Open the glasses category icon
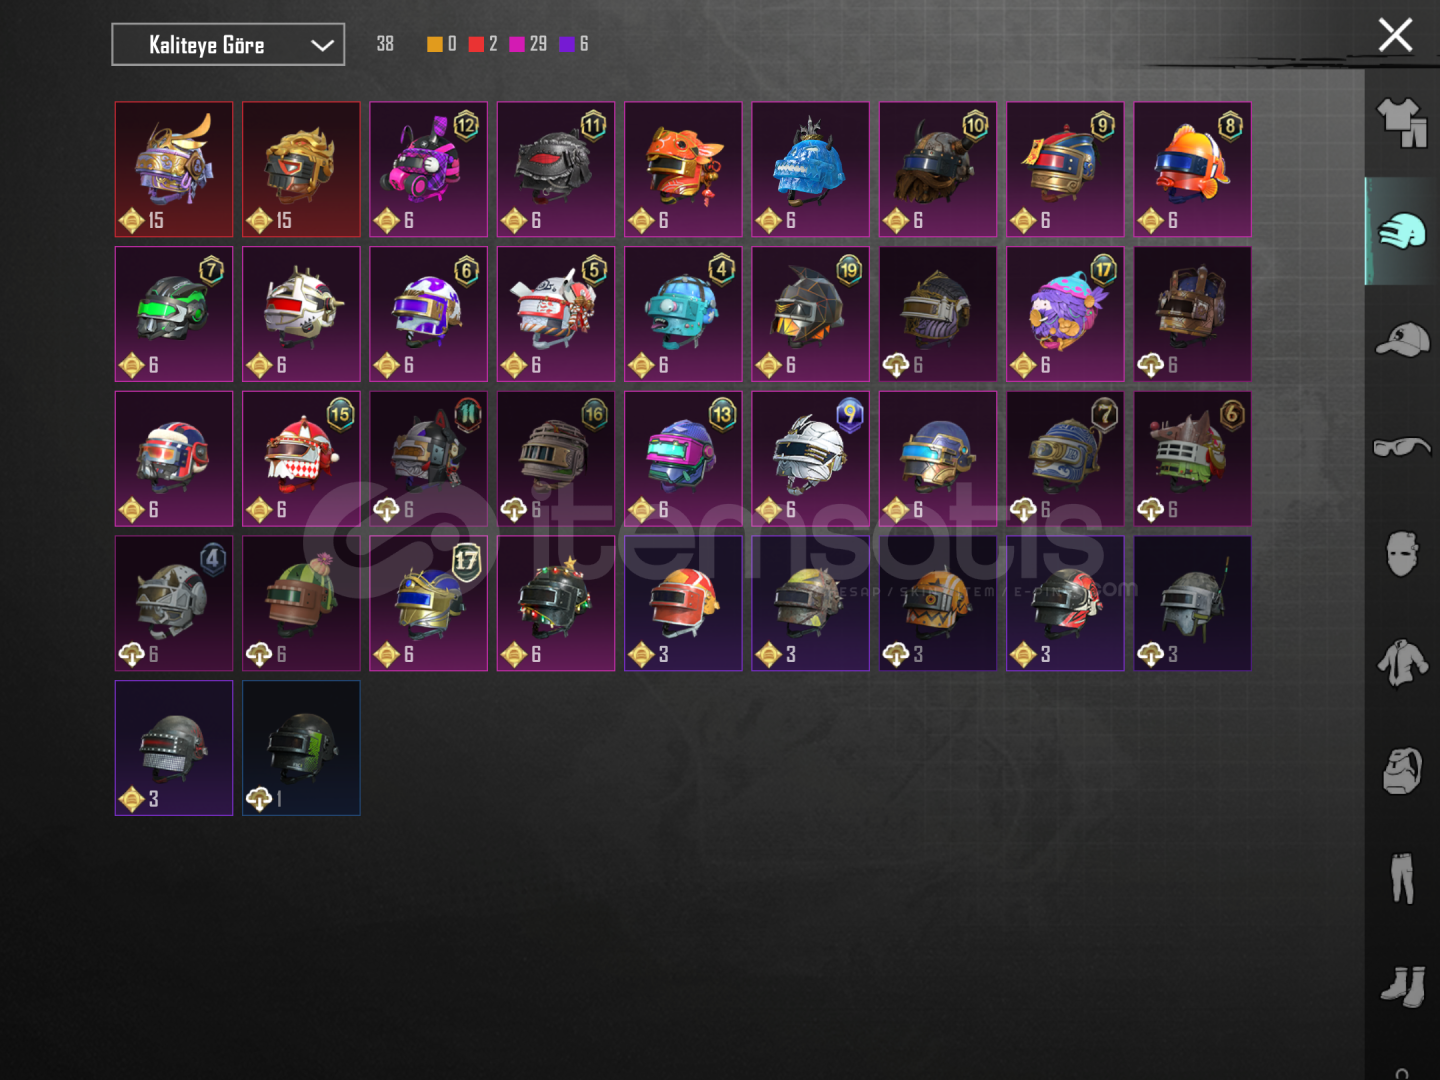Screen dimensions: 1440x1080 [x=1402, y=447]
